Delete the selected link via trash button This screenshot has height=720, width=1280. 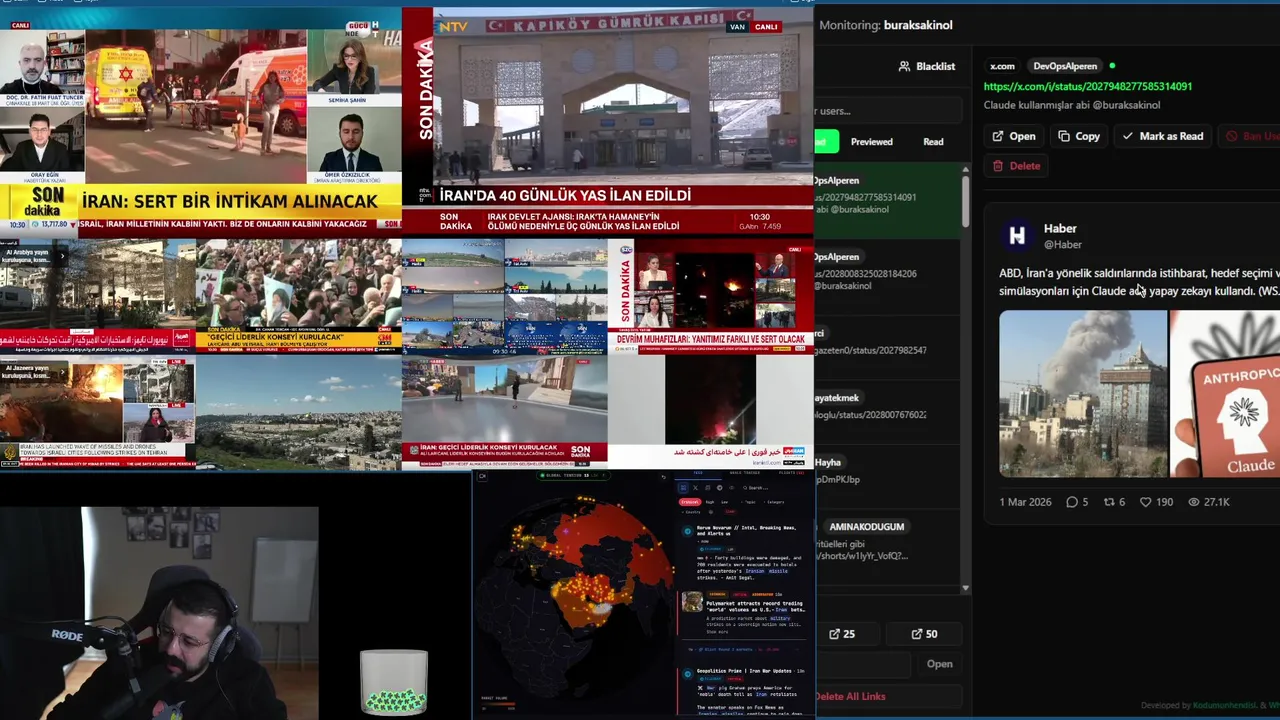click(1016, 166)
